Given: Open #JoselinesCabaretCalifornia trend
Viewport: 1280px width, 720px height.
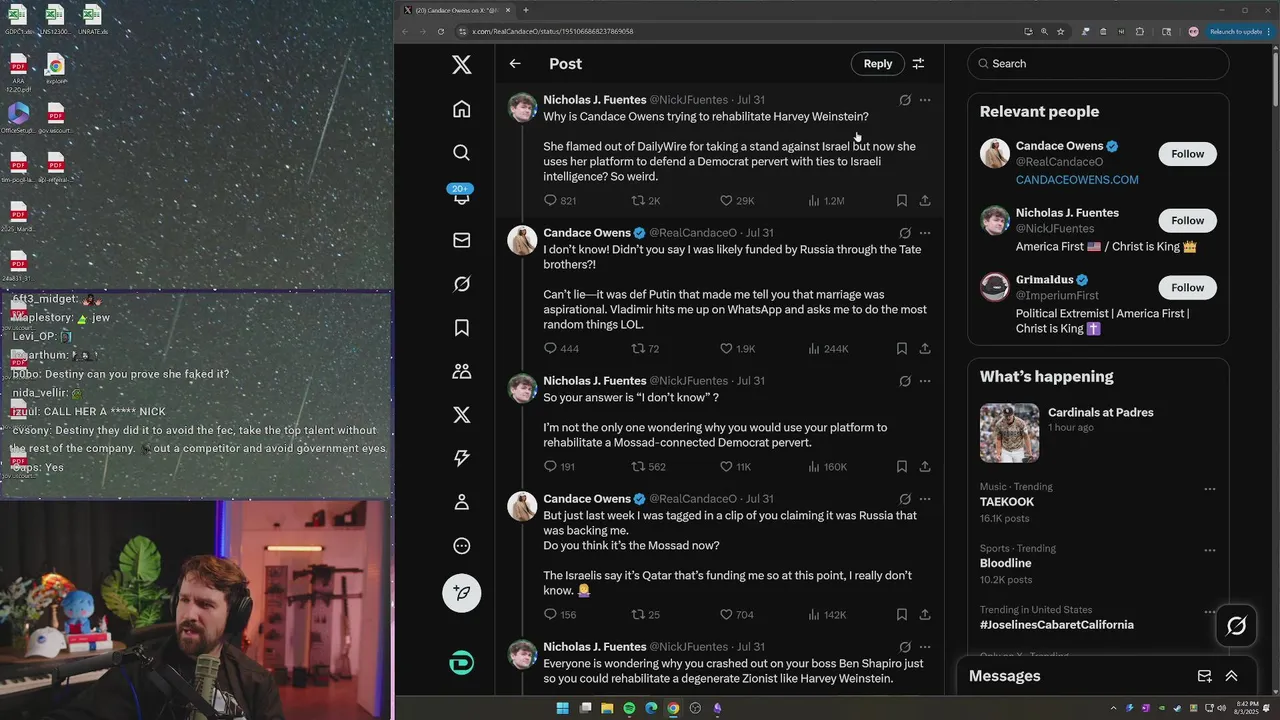Looking at the screenshot, I should pos(1056,625).
